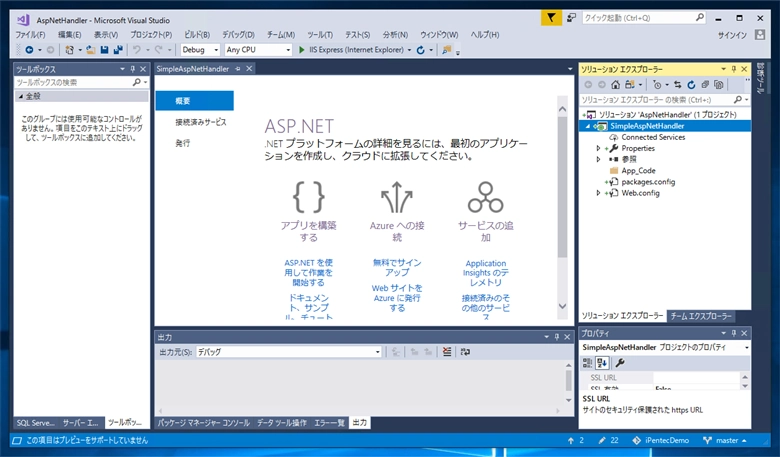Viewport: 780px width, 457px height.
Task: Expand the Web.config node
Action: pos(598,193)
